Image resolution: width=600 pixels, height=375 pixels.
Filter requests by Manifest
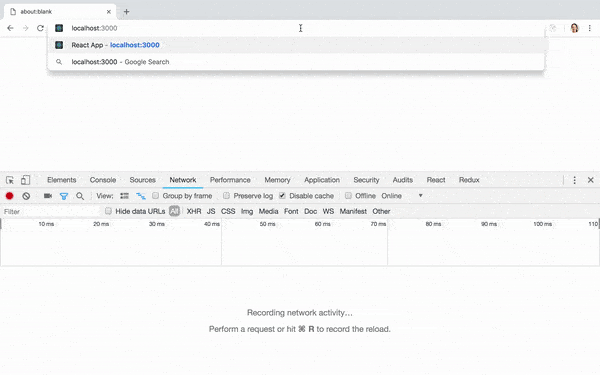click(x=353, y=211)
